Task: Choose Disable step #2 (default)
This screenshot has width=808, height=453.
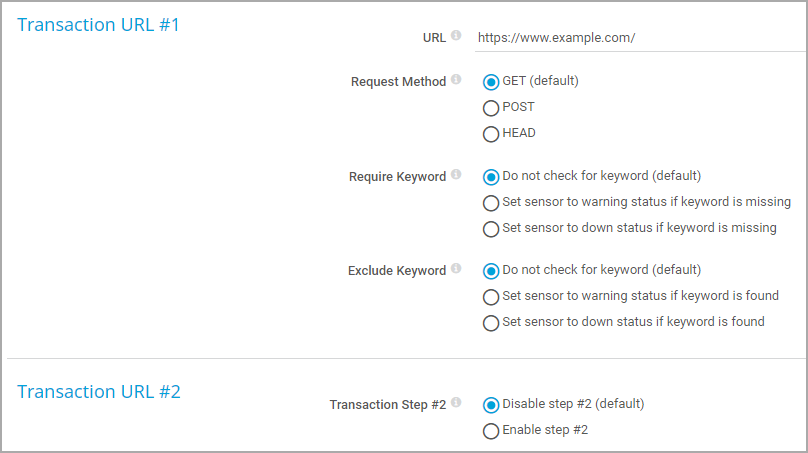Action: point(491,405)
